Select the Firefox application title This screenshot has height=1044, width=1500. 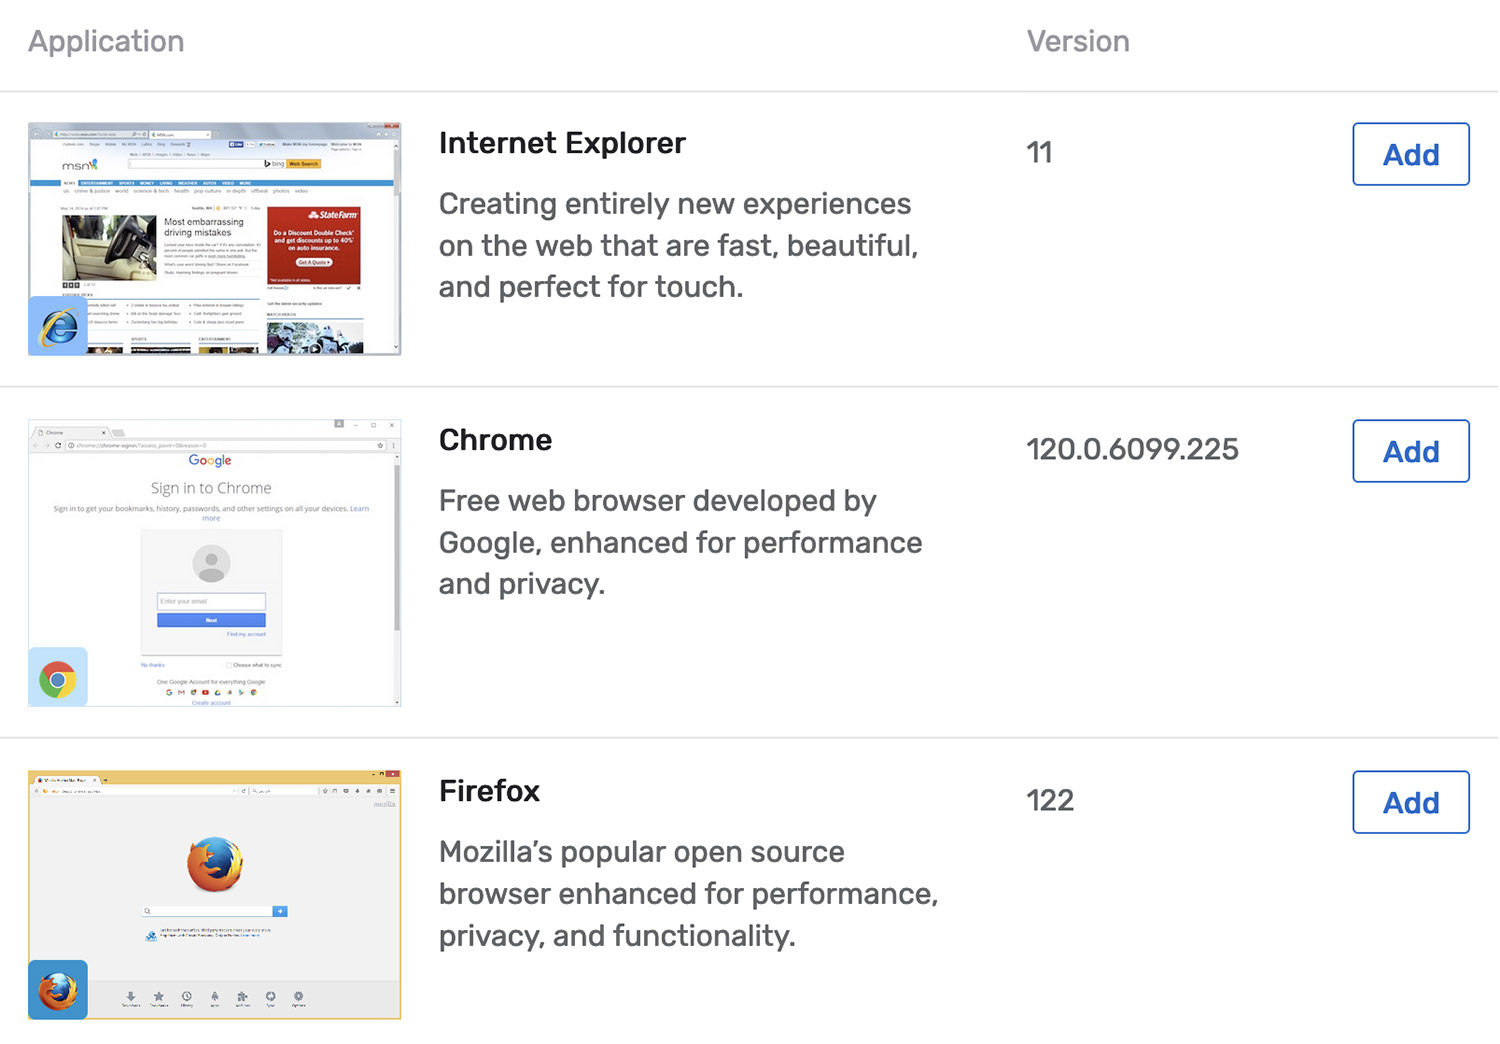pyautogui.click(x=489, y=791)
